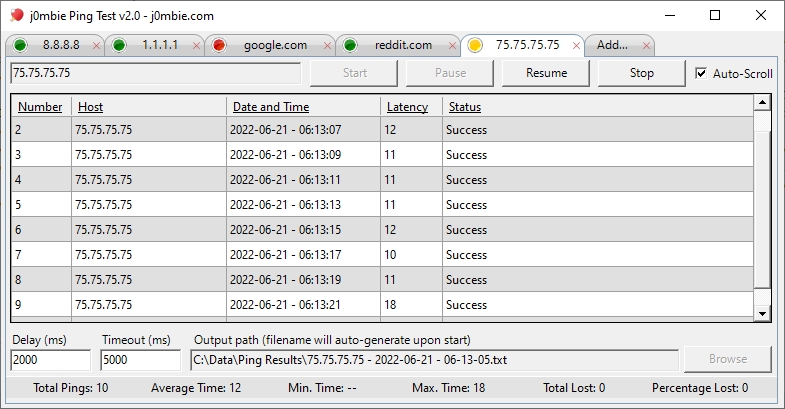785x409 pixels.
Task: Minimize the j0mbie Ping Test window
Action: (x=670, y=16)
